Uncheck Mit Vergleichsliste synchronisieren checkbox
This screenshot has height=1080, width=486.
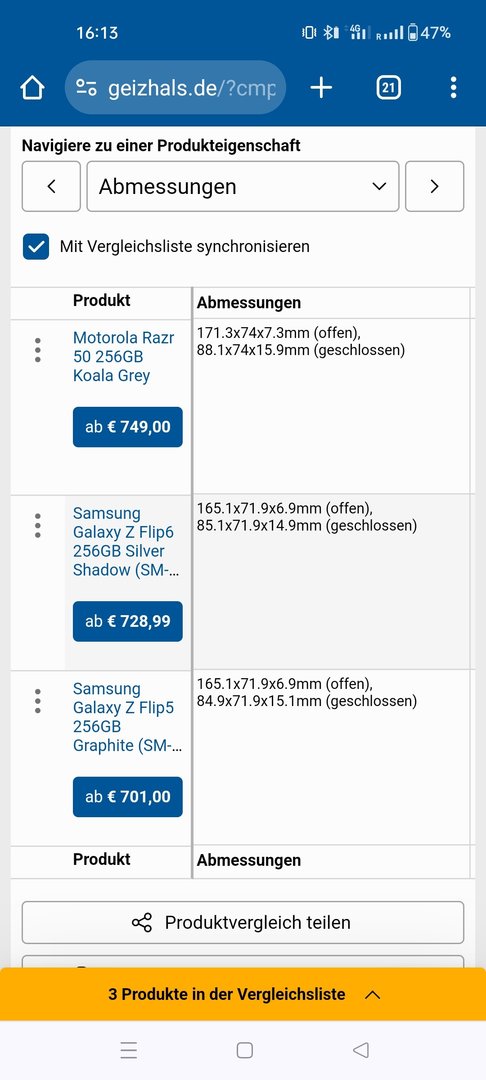36,247
